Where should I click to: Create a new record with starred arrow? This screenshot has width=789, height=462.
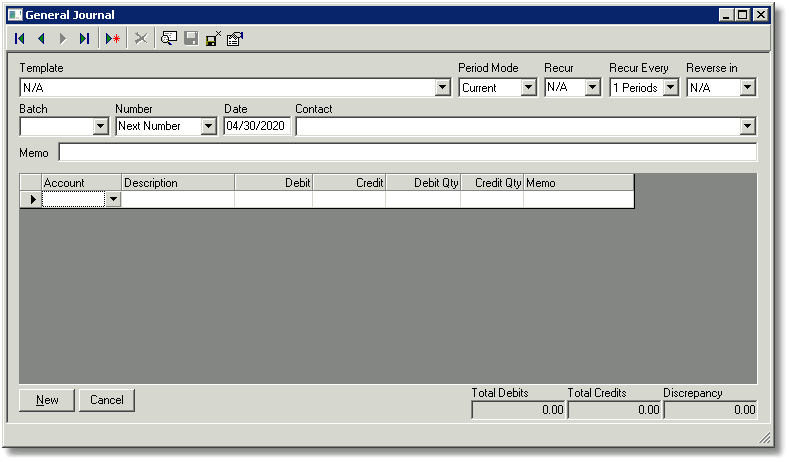click(113, 38)
